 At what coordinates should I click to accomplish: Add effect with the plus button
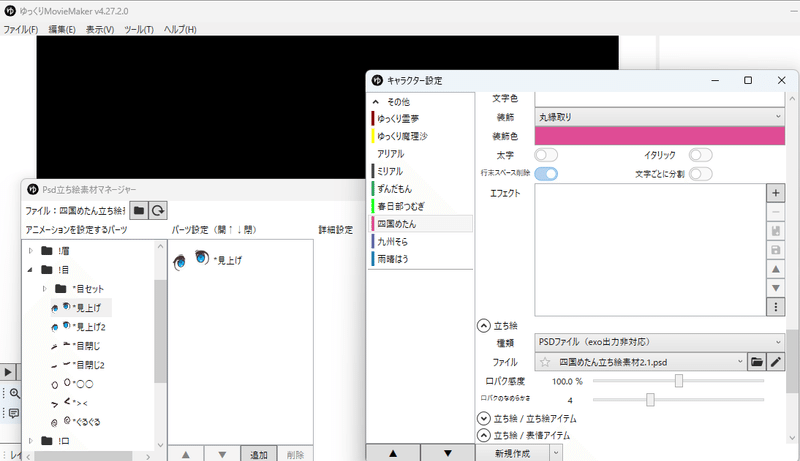pyautogui.click(x=776, y=193)
